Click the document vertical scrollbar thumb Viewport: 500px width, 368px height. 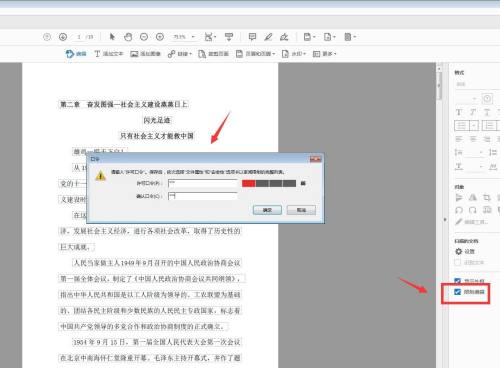(439, 86)
